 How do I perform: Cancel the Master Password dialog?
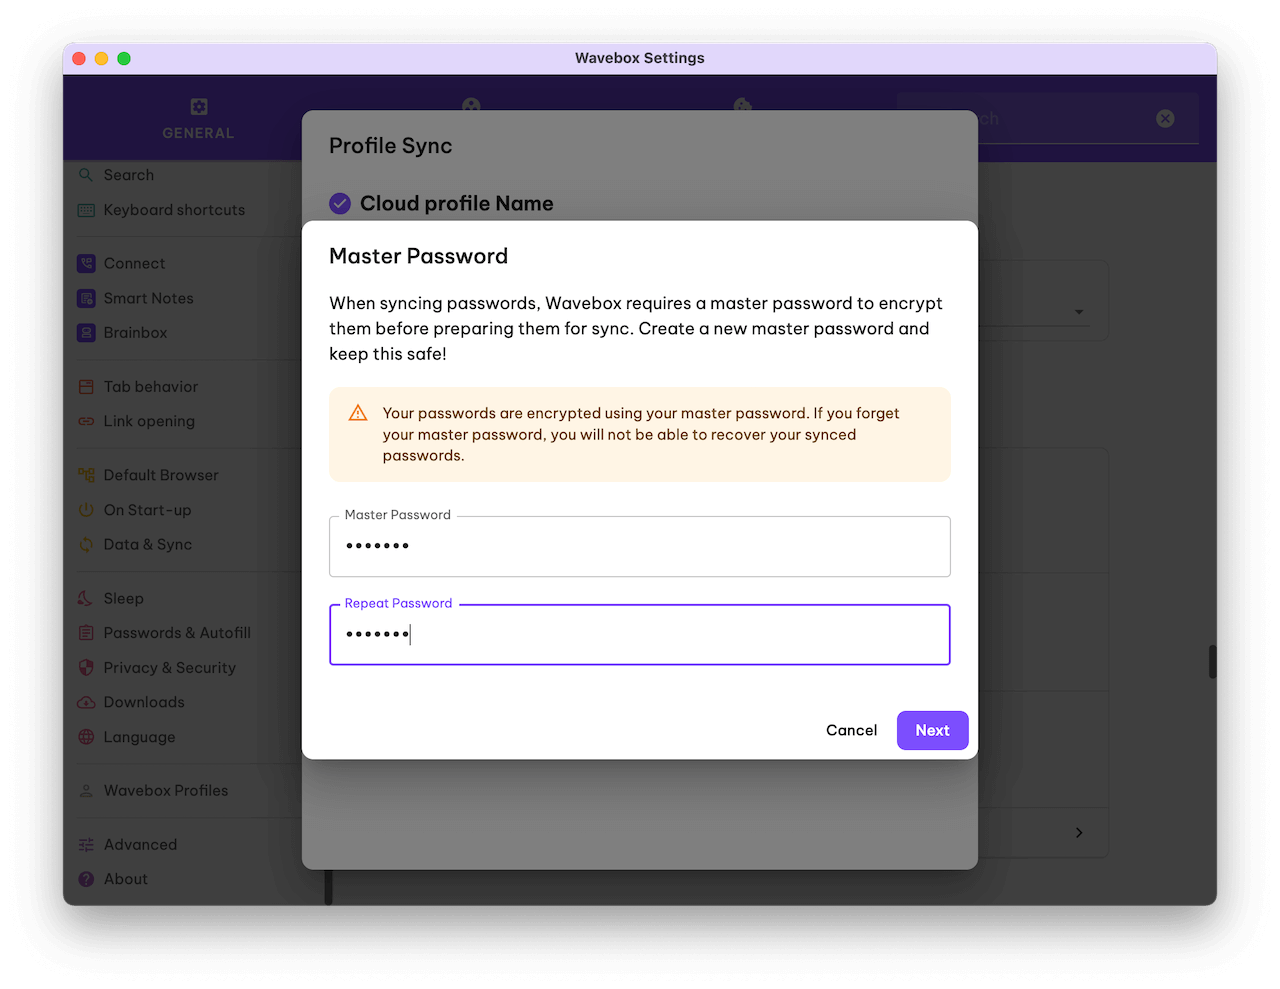tap(851, 730)
